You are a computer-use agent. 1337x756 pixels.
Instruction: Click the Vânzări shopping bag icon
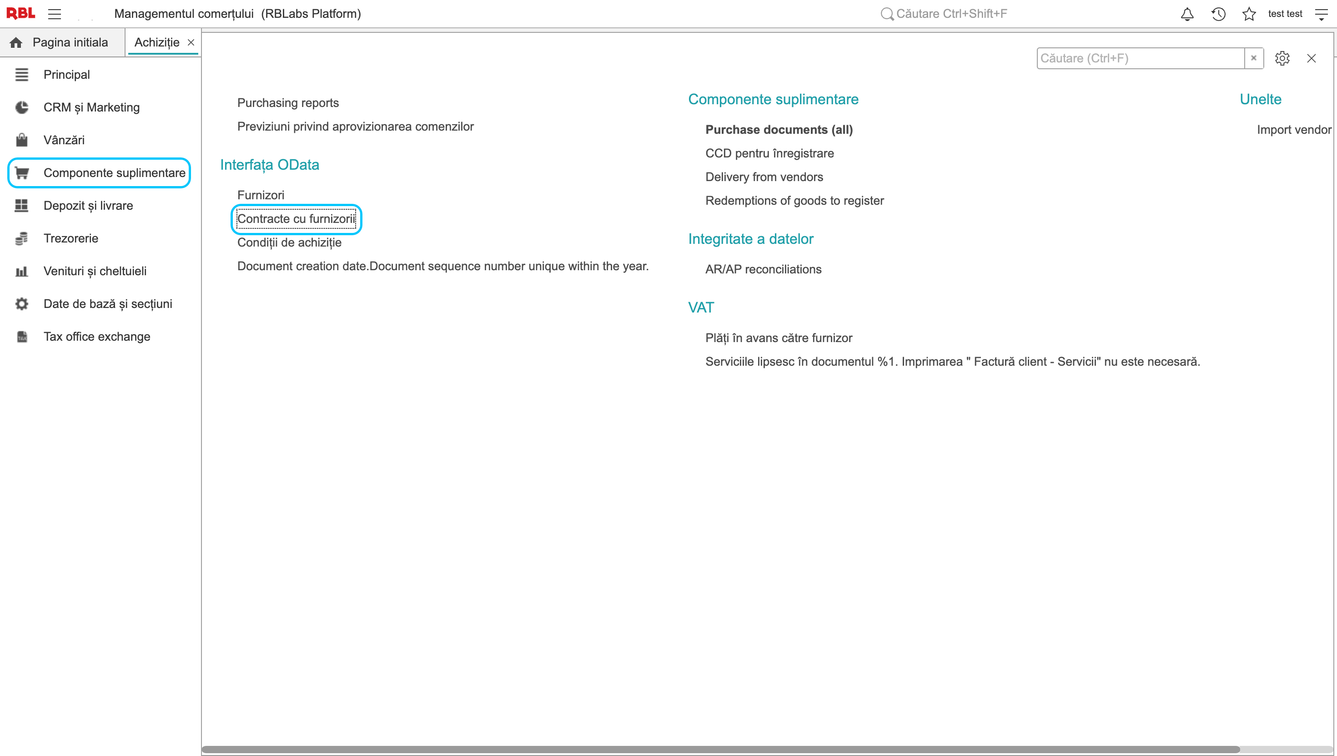pyautogui.click(x=22, y=140)
